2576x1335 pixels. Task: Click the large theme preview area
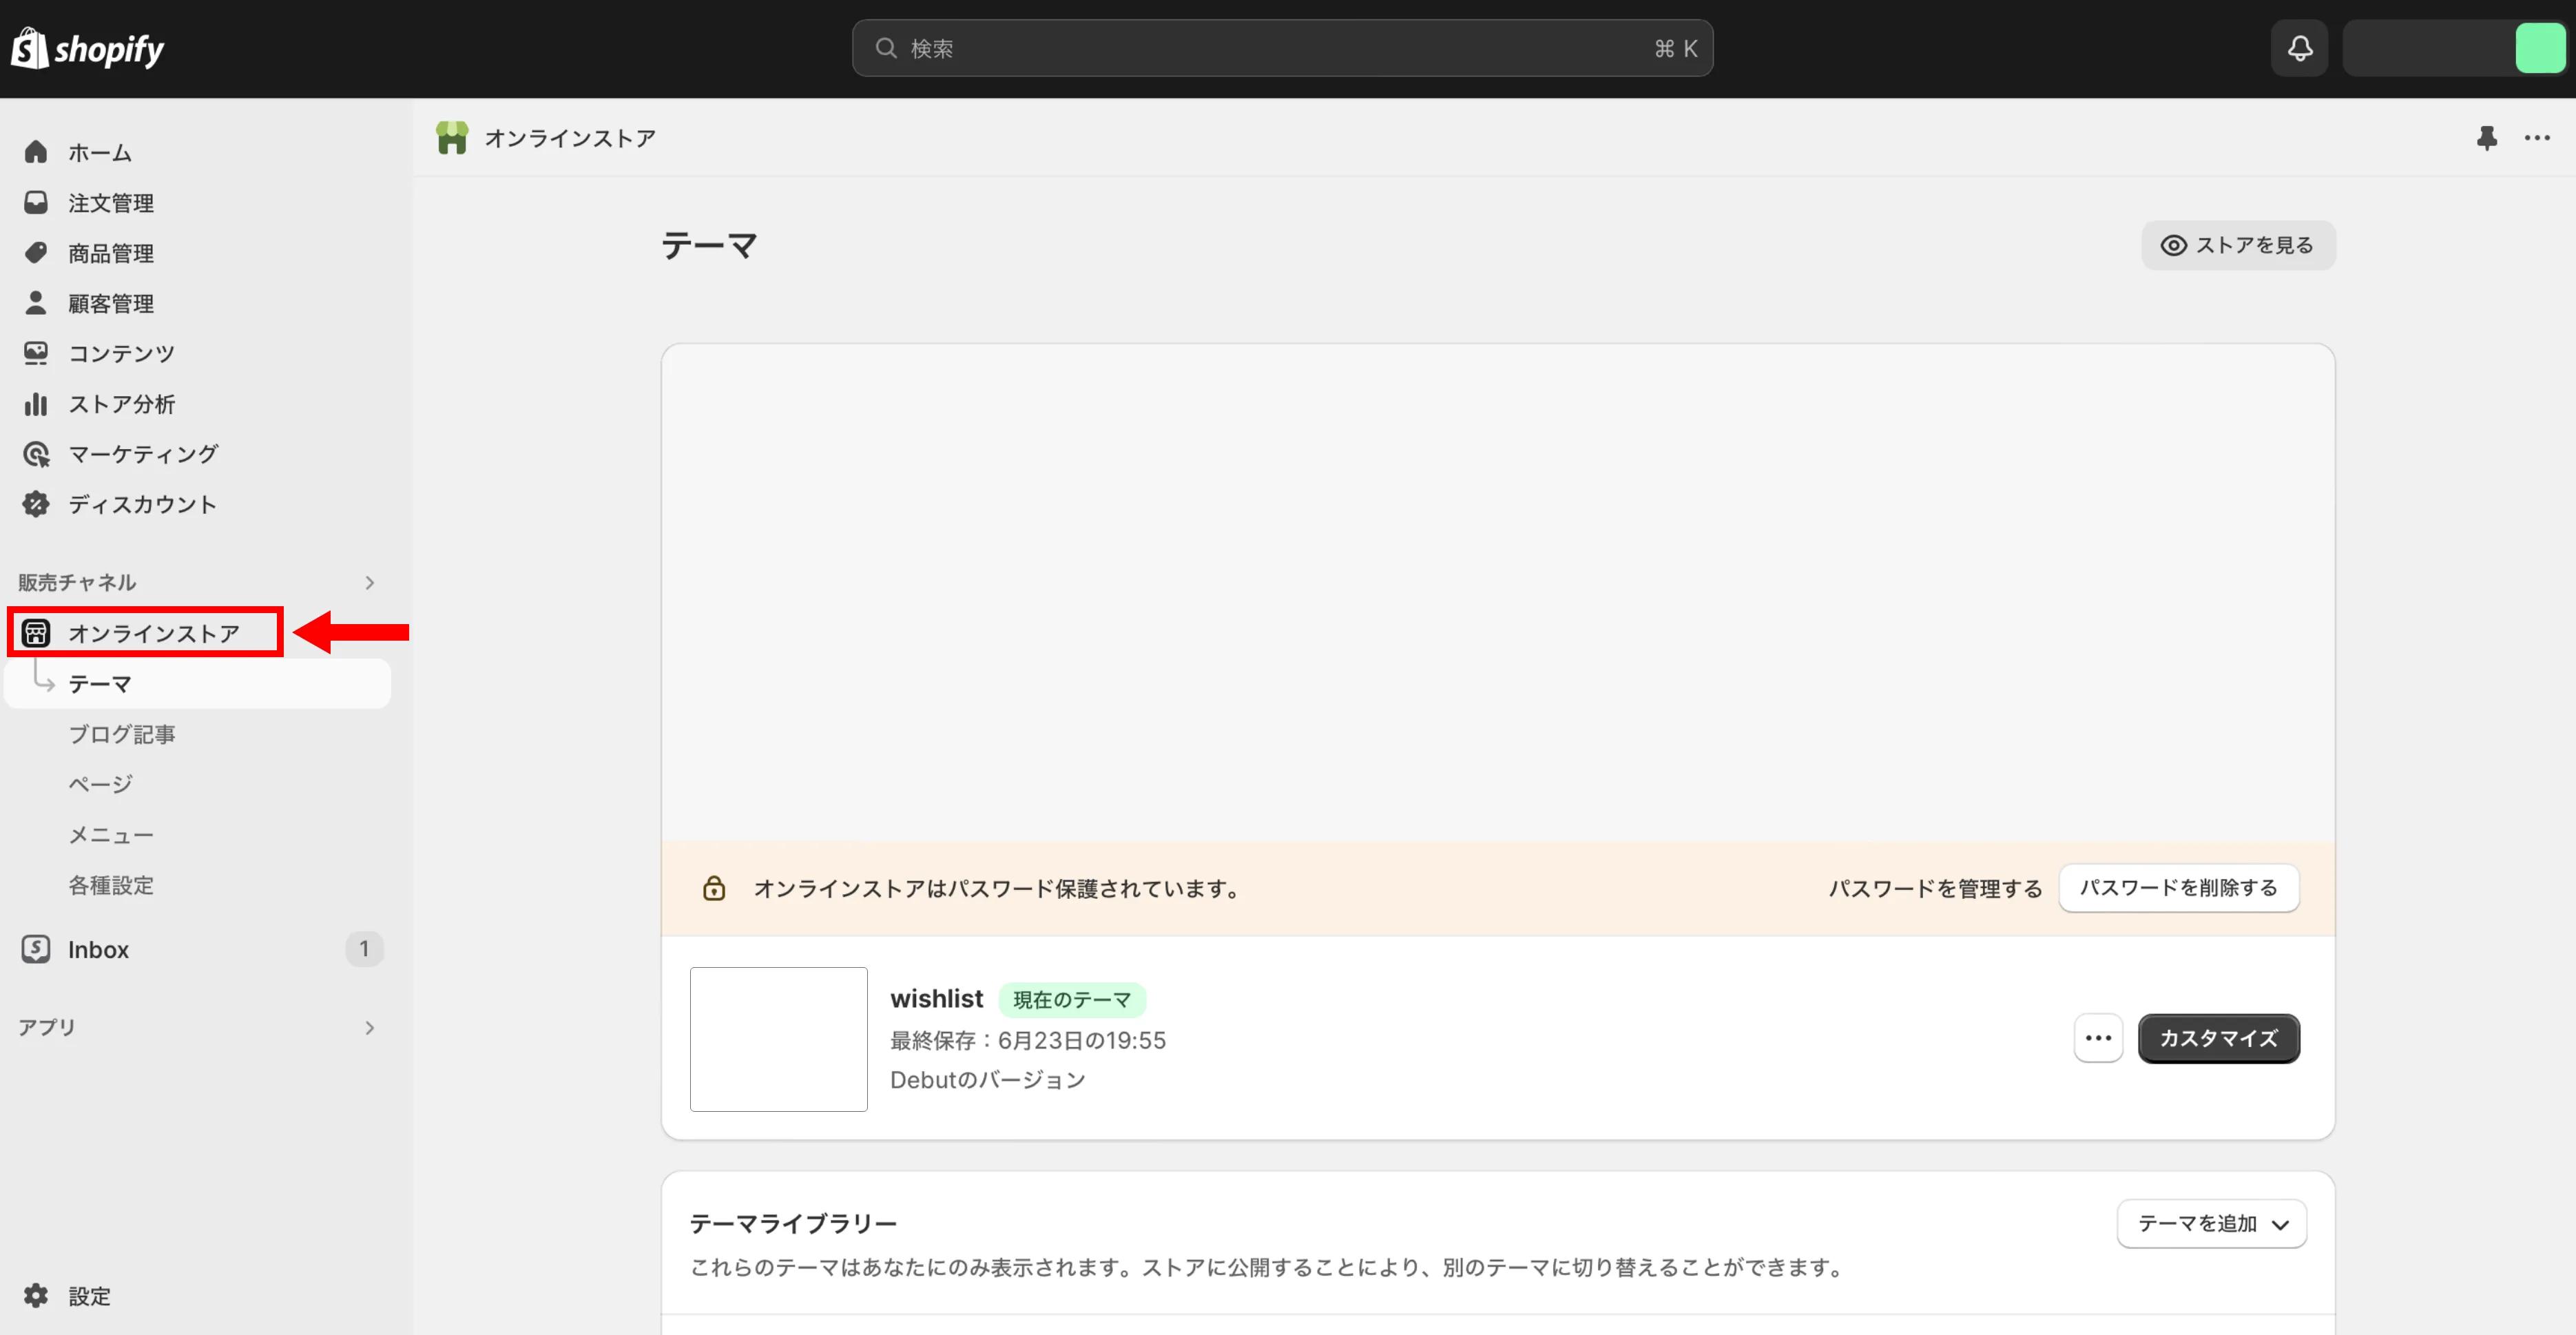tap(1498, 593)
